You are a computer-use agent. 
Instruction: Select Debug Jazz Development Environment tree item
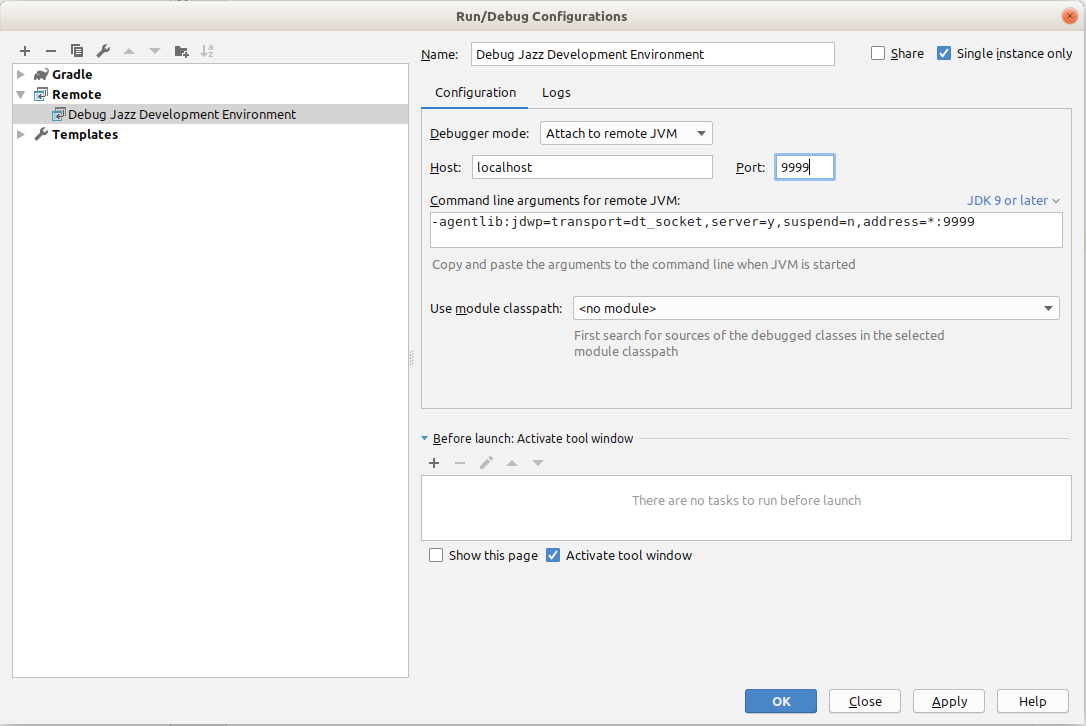click(x=211, y=114)
